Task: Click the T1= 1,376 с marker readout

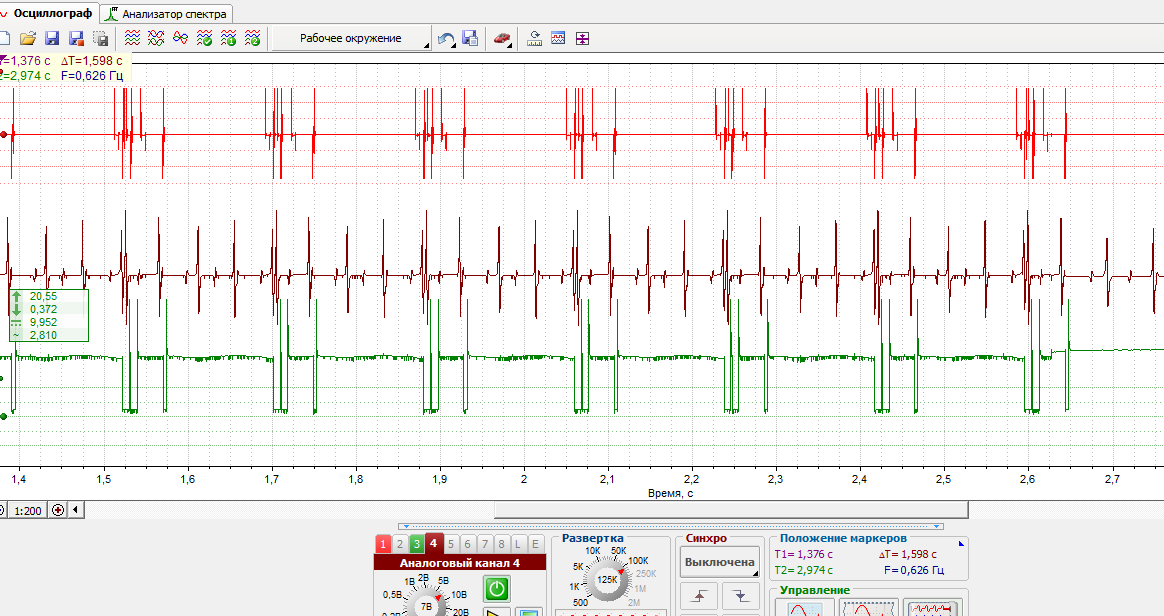Action: [x=803, y=554]
